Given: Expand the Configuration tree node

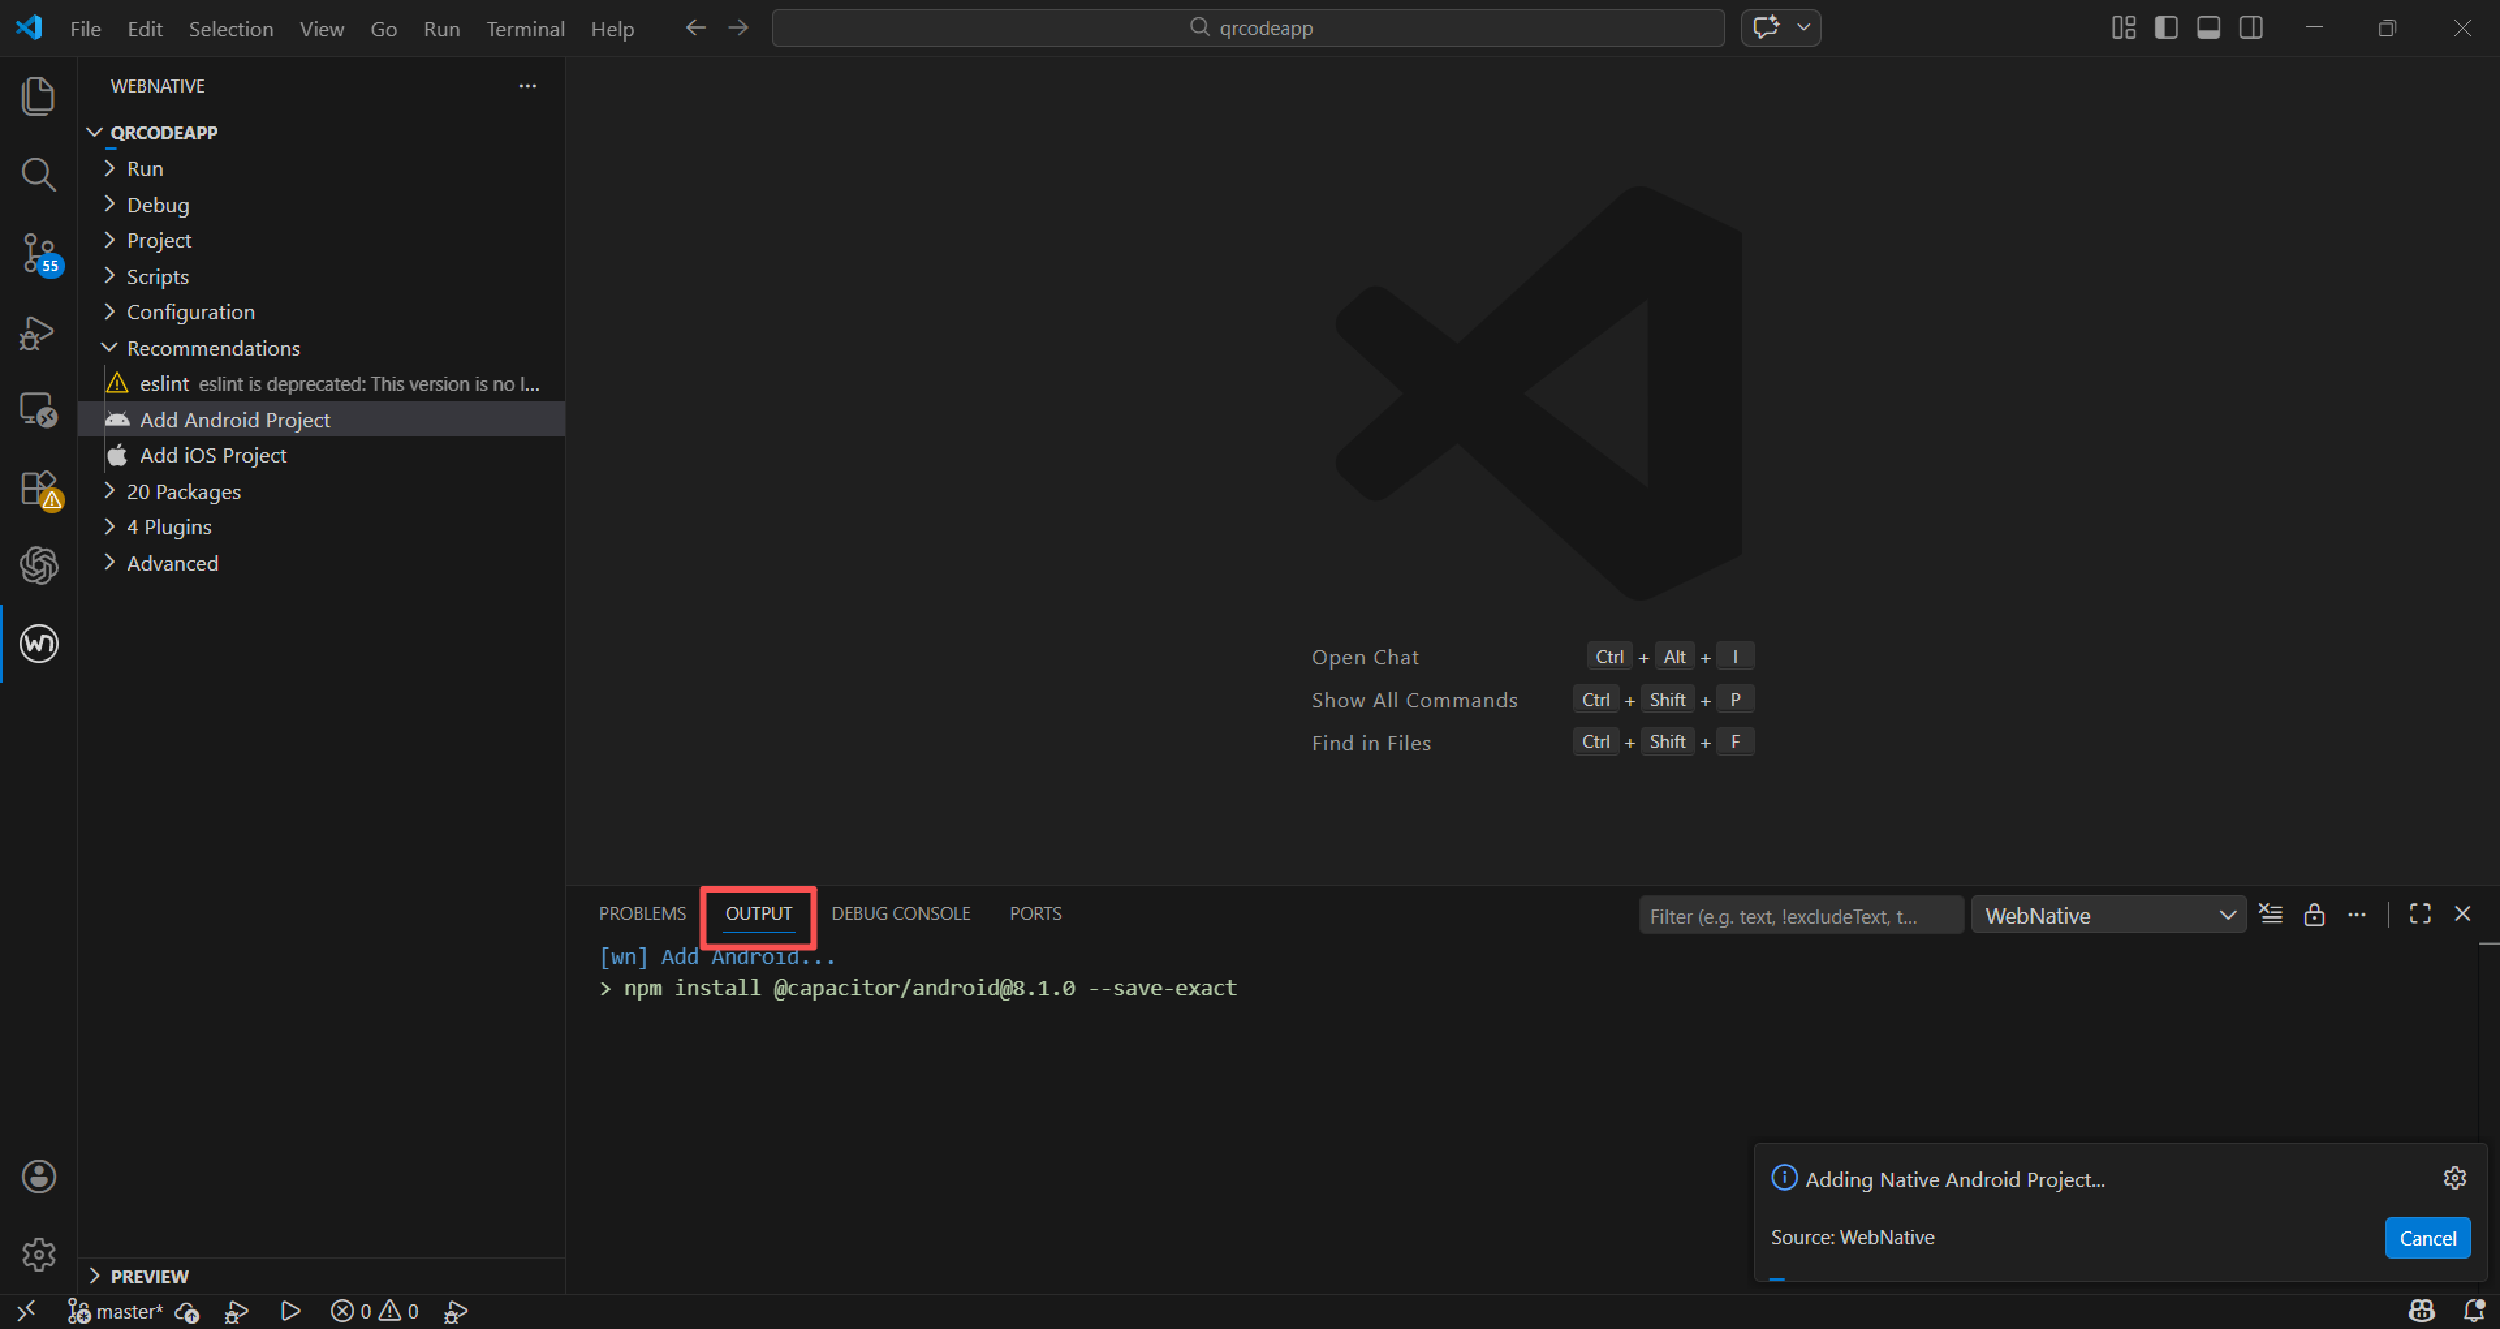Looking at the screenshot, I should 110,312.
